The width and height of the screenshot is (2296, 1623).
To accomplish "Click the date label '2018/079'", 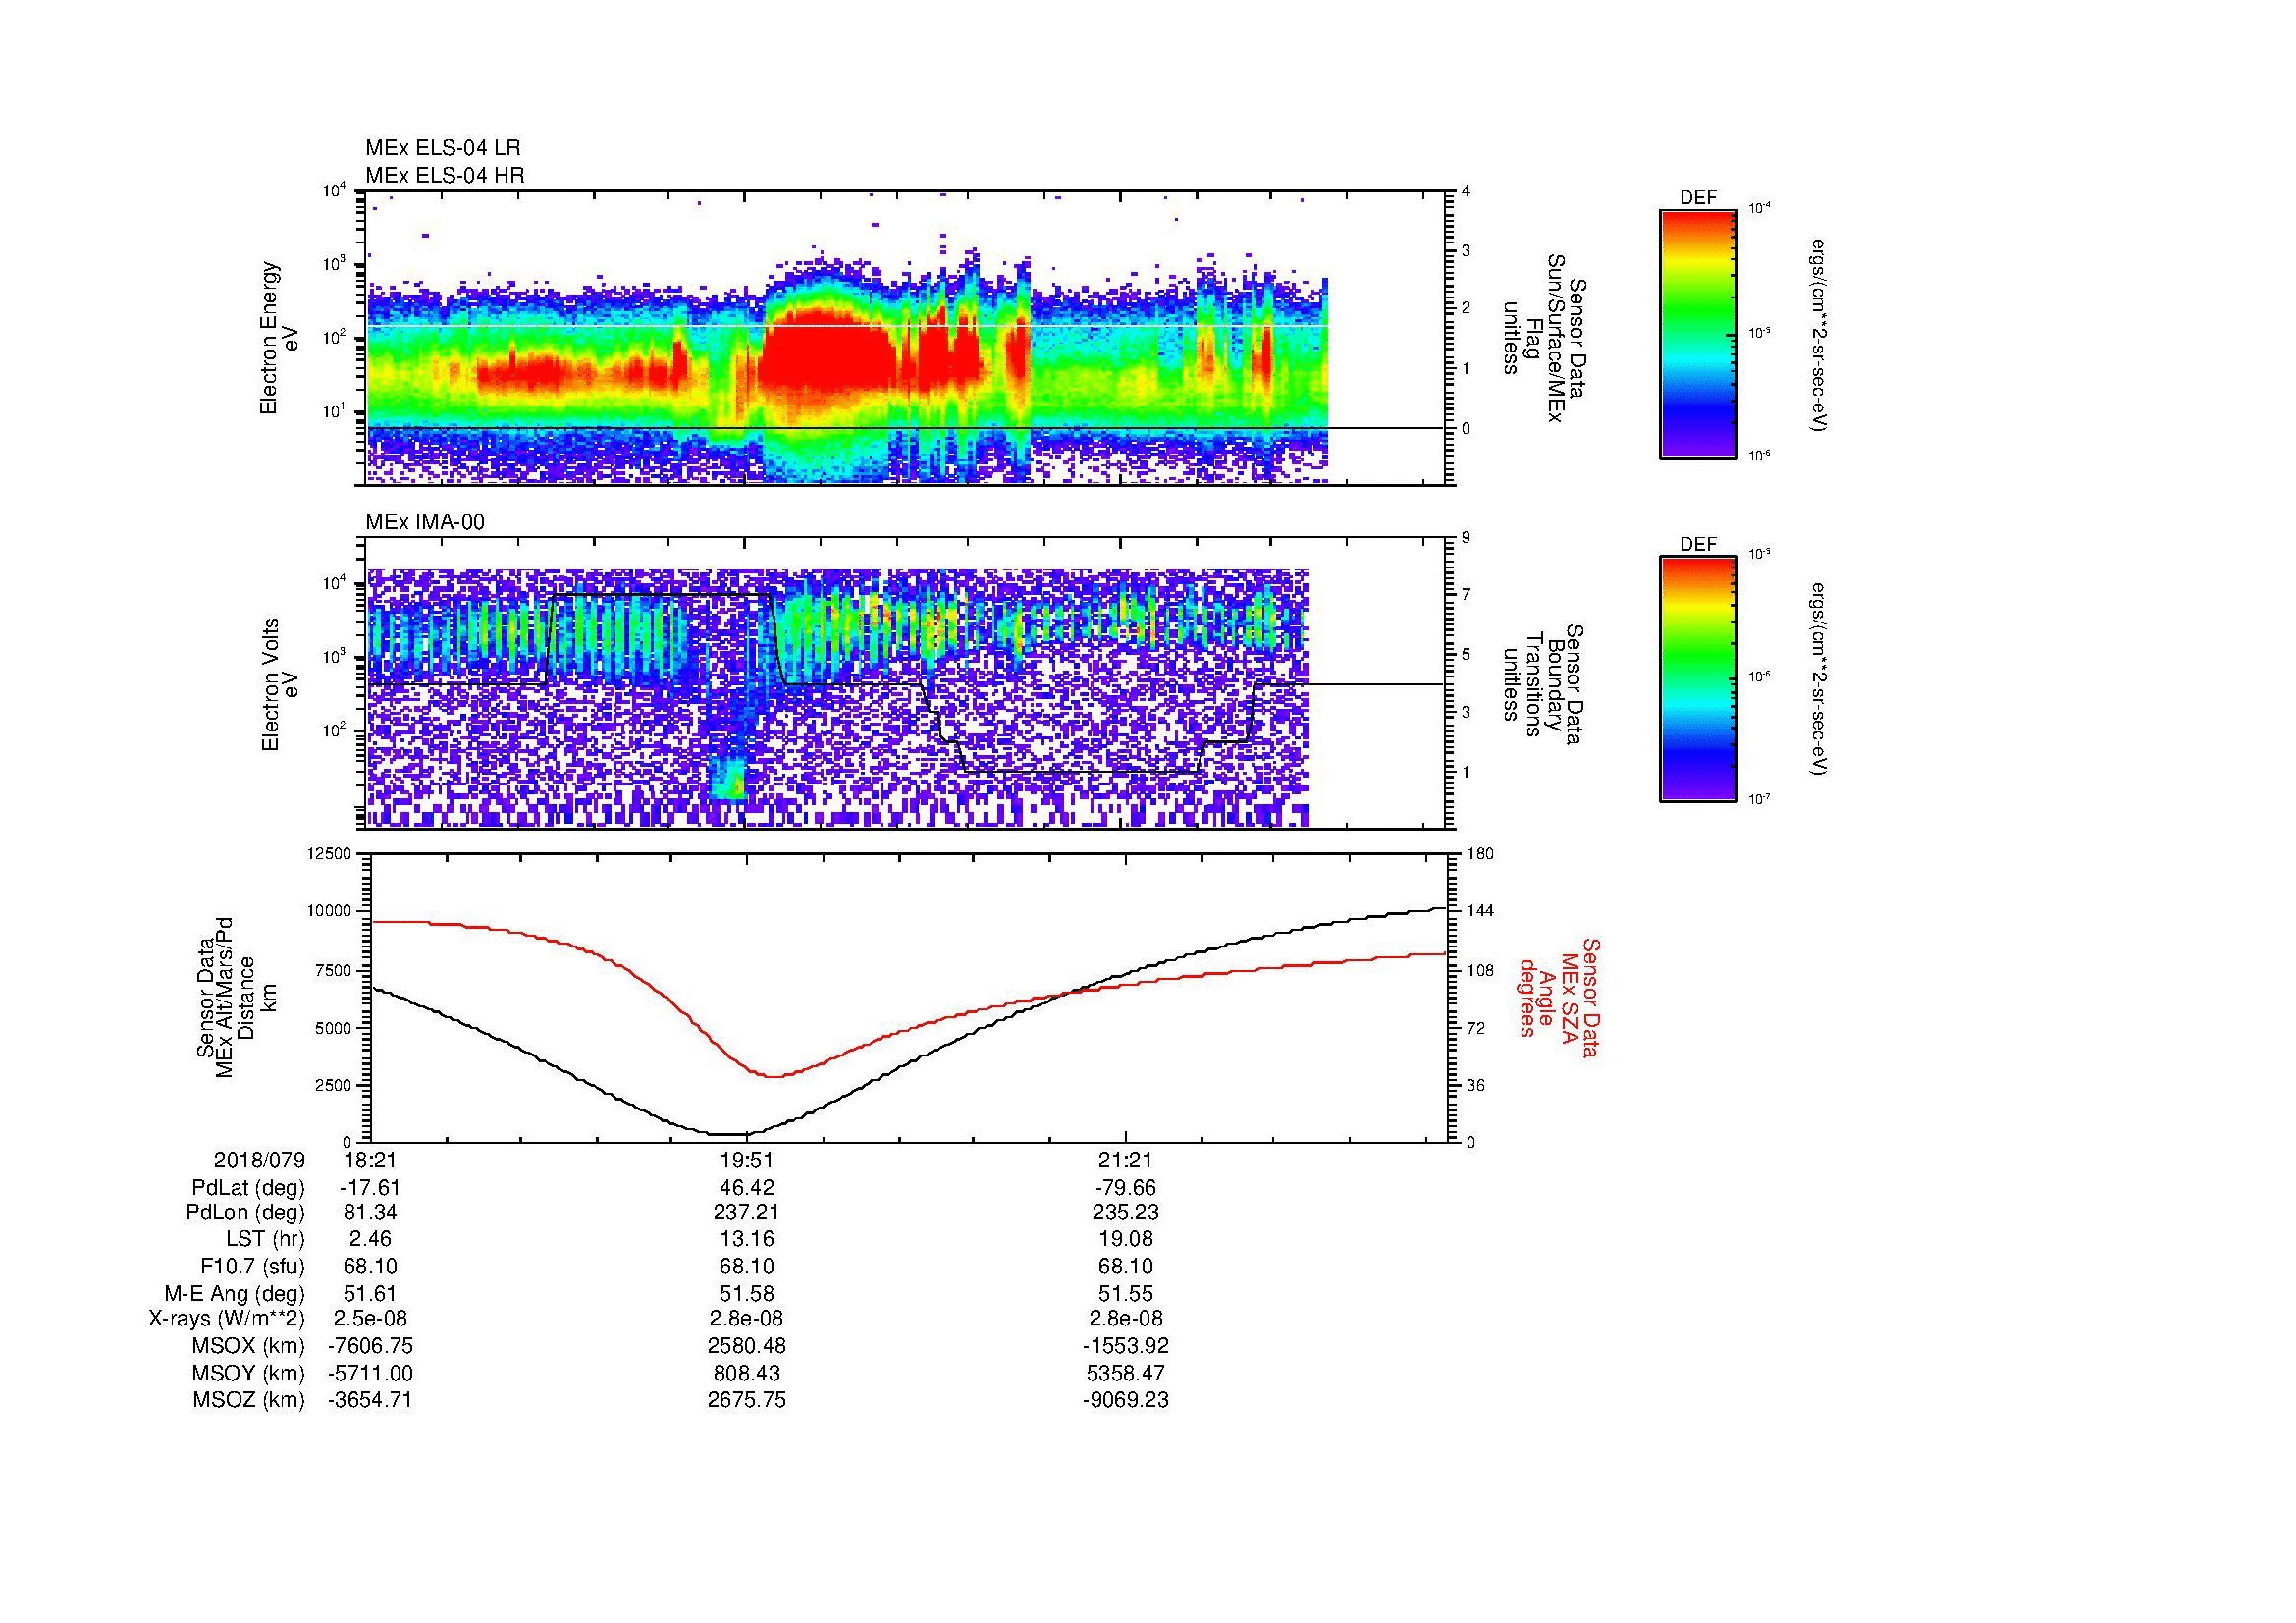I will (259, 1160).
